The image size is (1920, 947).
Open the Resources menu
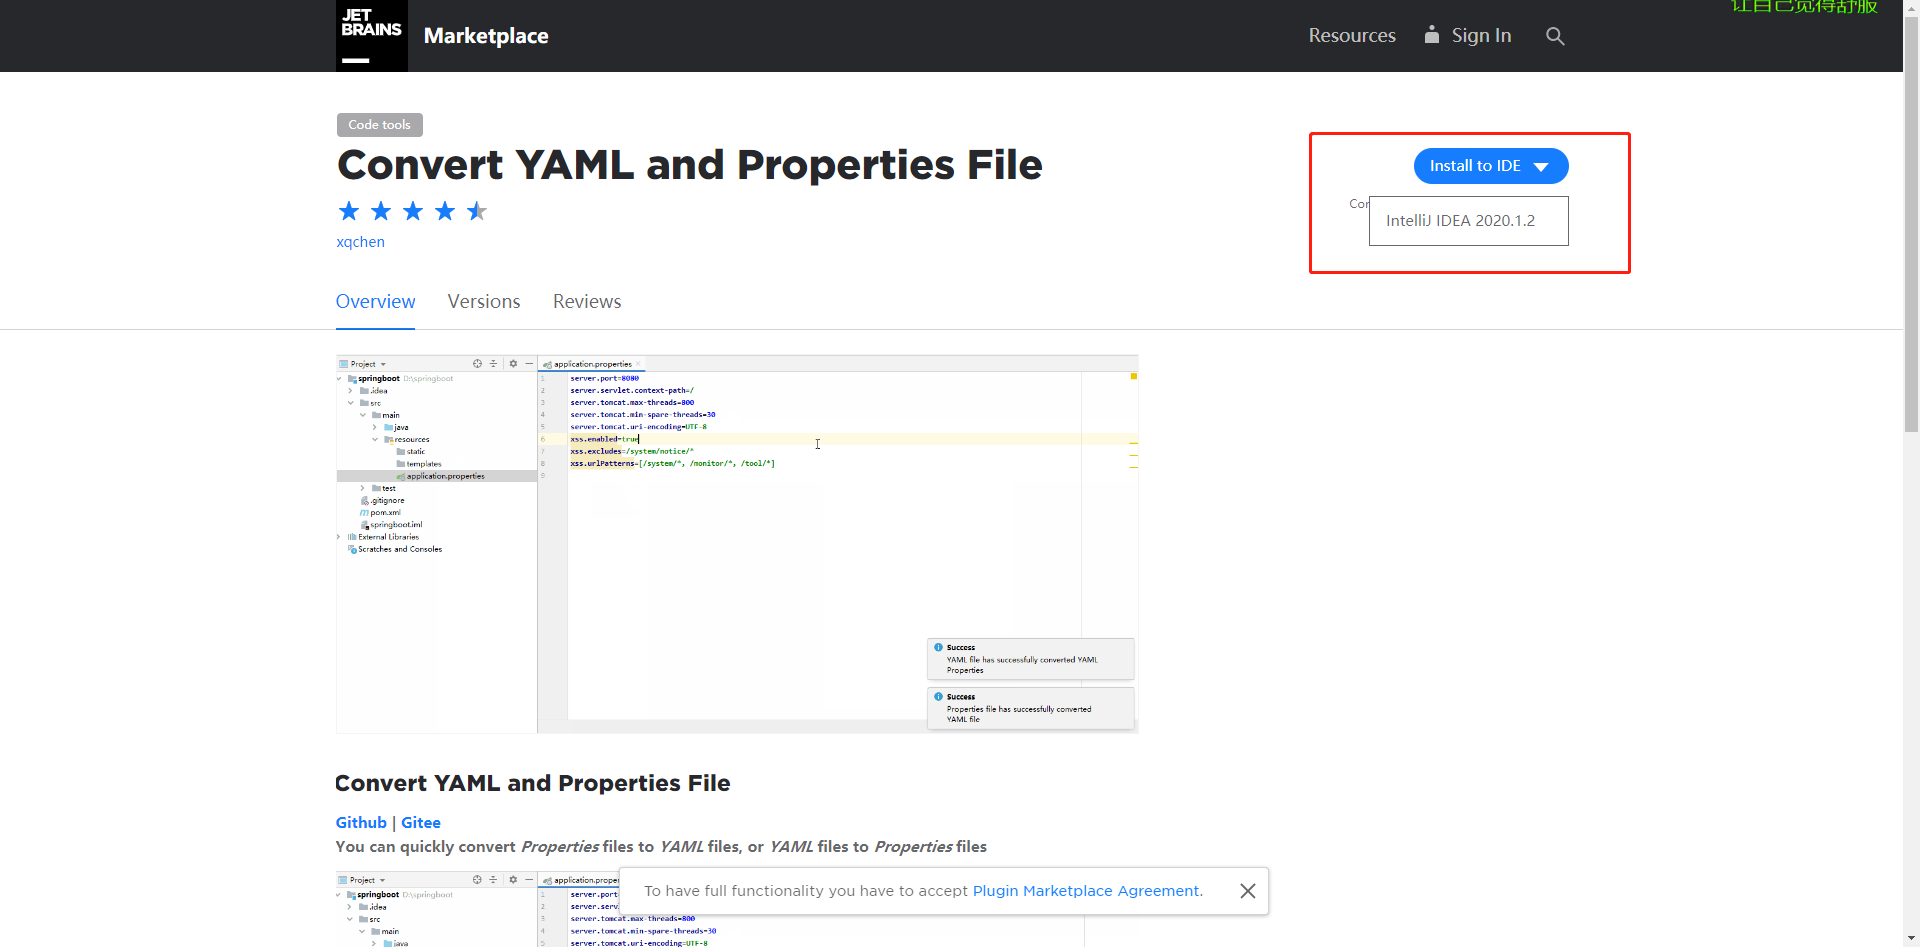pos(1352,35)
